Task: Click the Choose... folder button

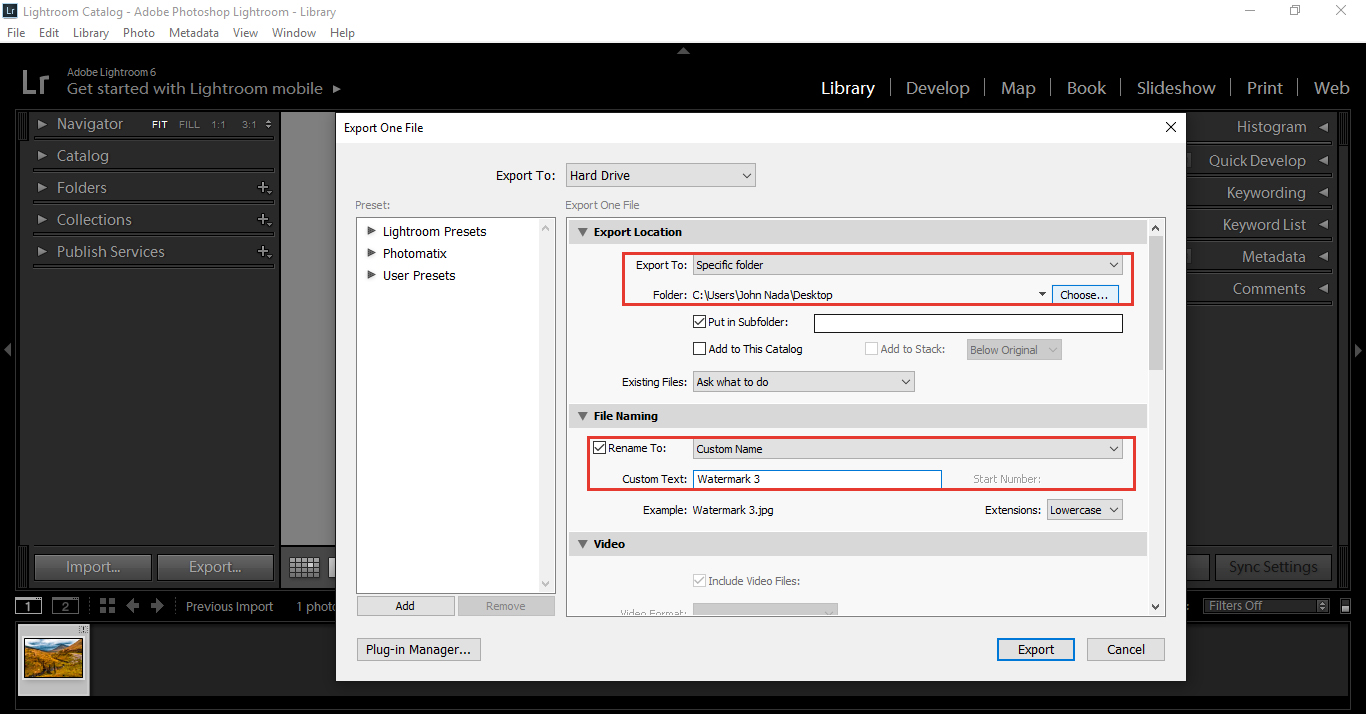Action: (1084, 295)
